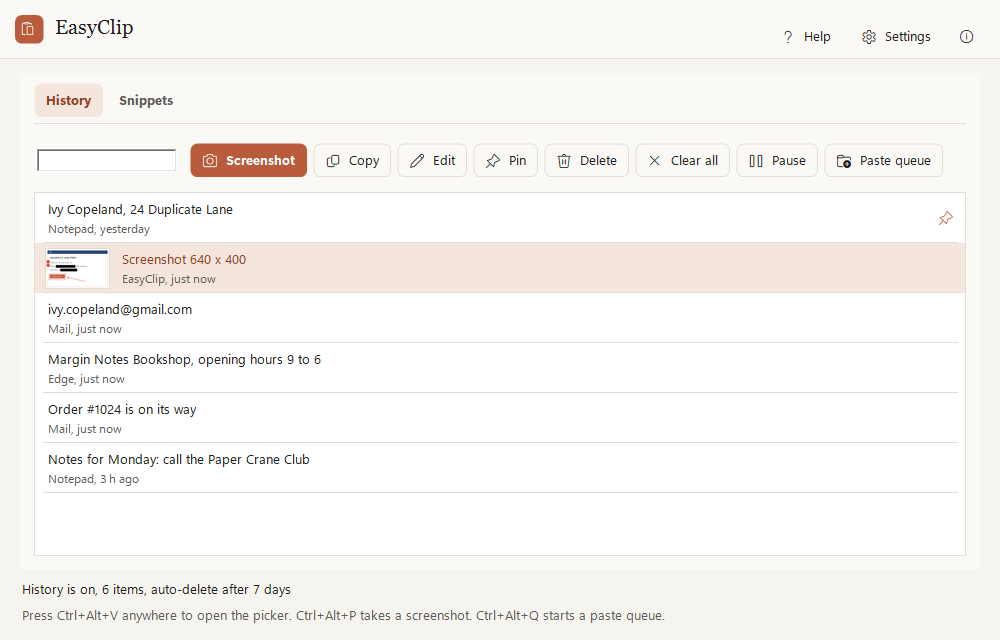Click the camera icon on Screenshot button
The width and height of the screenshot is (1000, 640).
point(210,161)
